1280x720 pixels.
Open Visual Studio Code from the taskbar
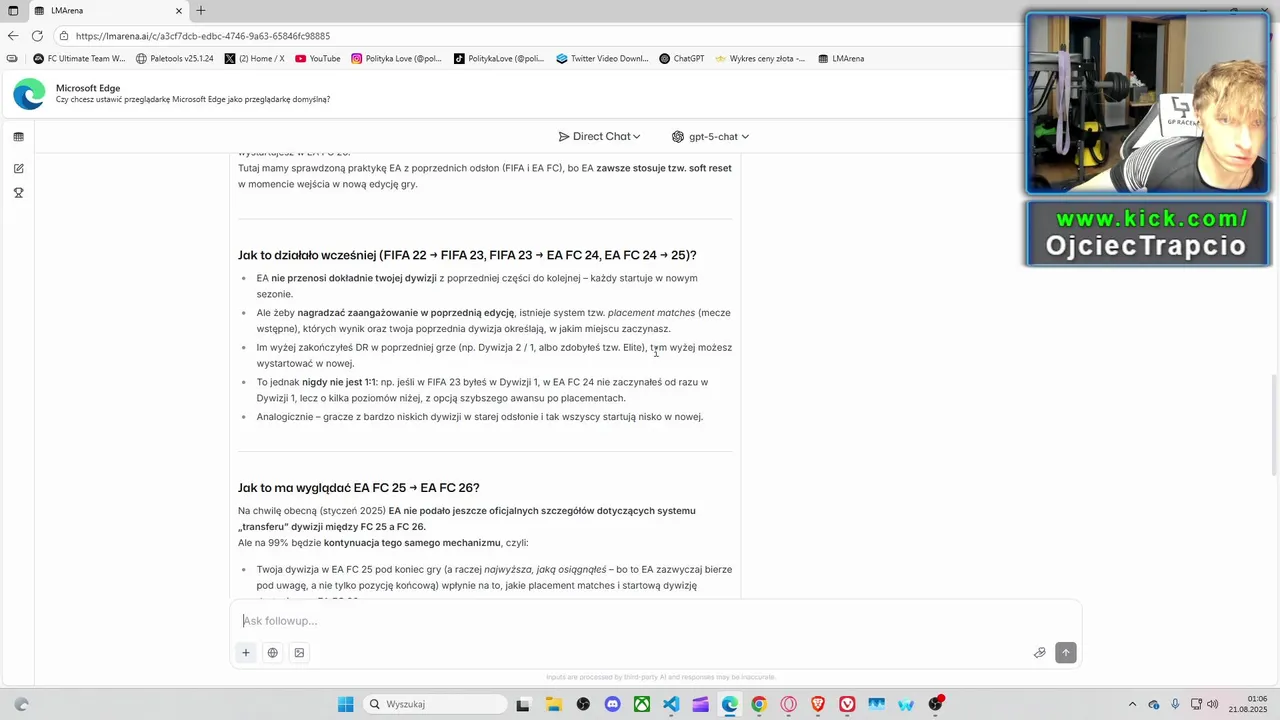(x=671, y=704)
